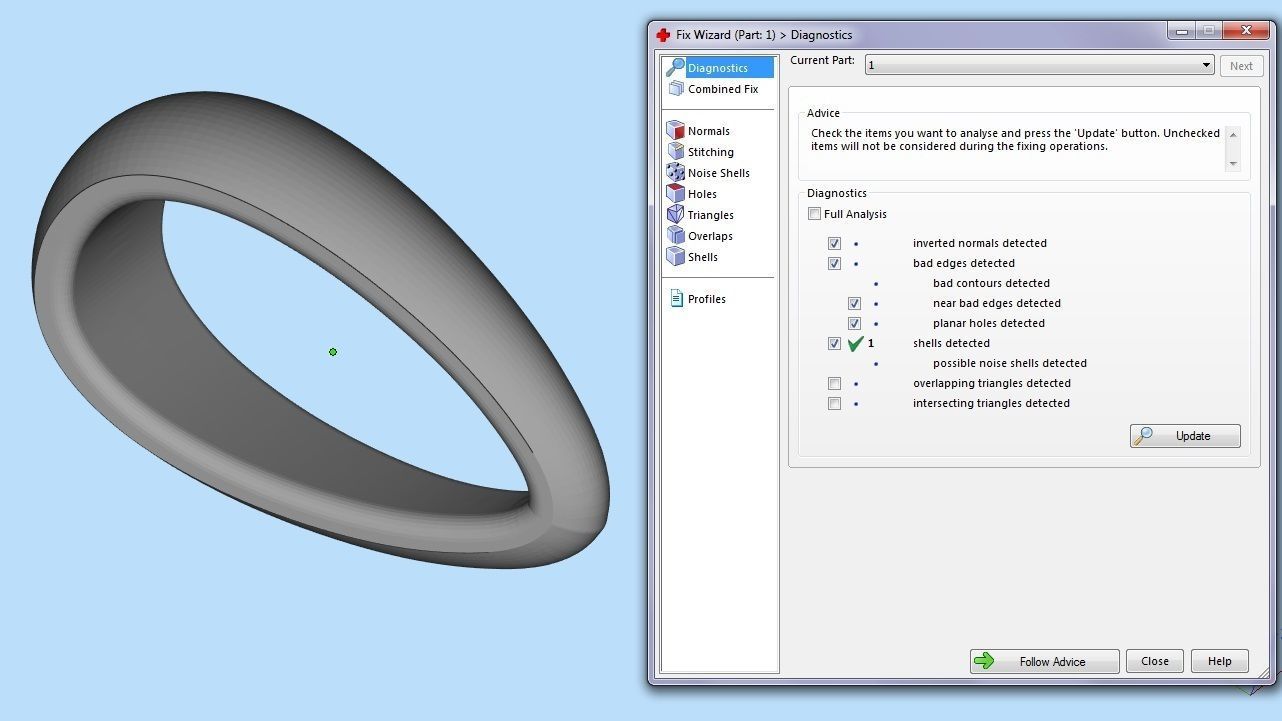Click the dialog's Close button

(x=1155, y=661)
